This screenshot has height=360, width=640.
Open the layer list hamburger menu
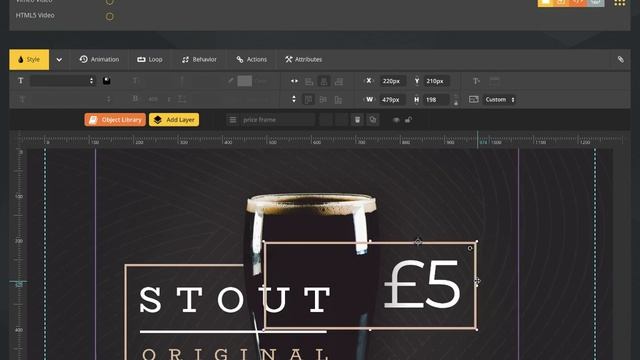click(x=232, y=120)
